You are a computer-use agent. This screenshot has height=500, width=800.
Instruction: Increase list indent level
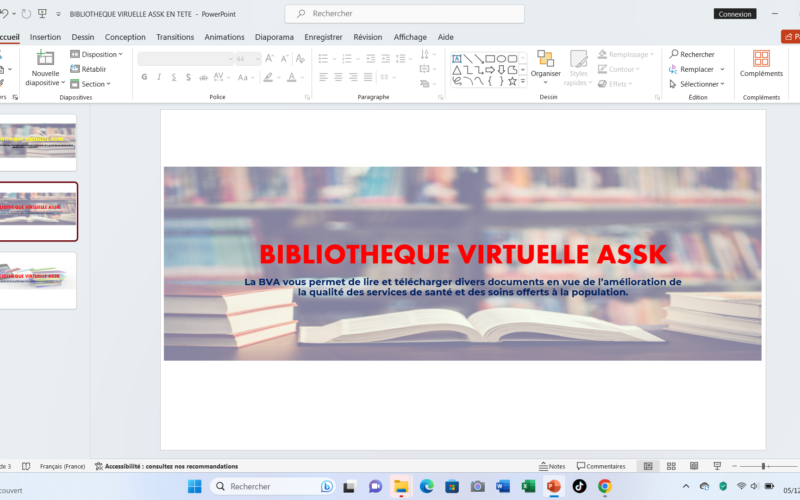(386, 59)
